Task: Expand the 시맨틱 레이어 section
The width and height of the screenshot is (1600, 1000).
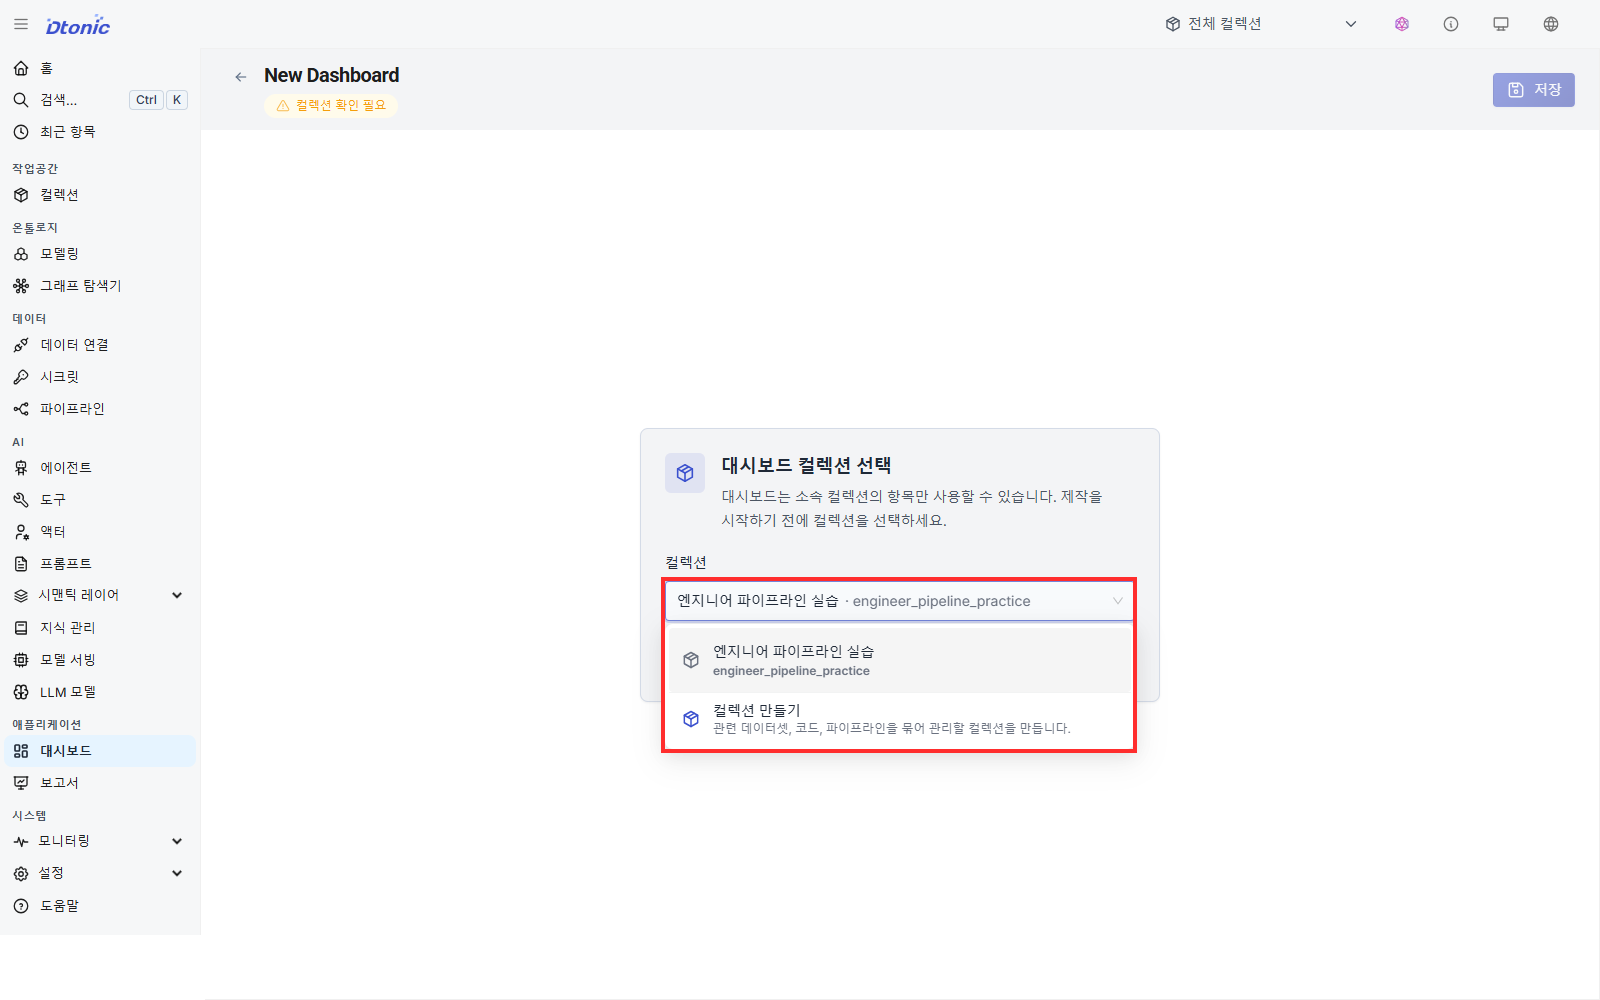Action: (x=100, y=595)
